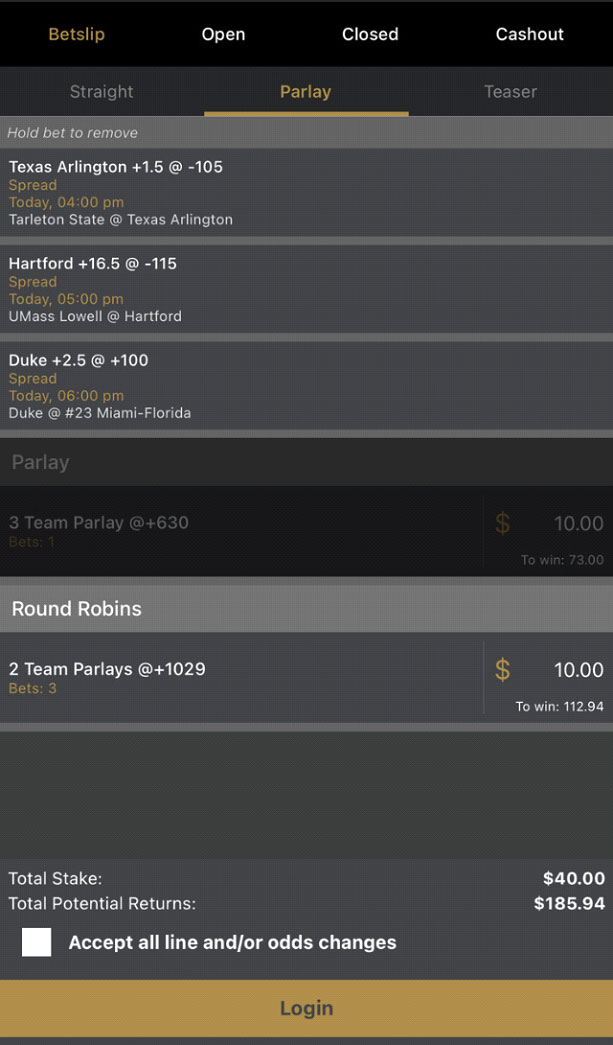Select the Hartford +16.5 spread bet

pyautogui.click(x=306, y=289)
